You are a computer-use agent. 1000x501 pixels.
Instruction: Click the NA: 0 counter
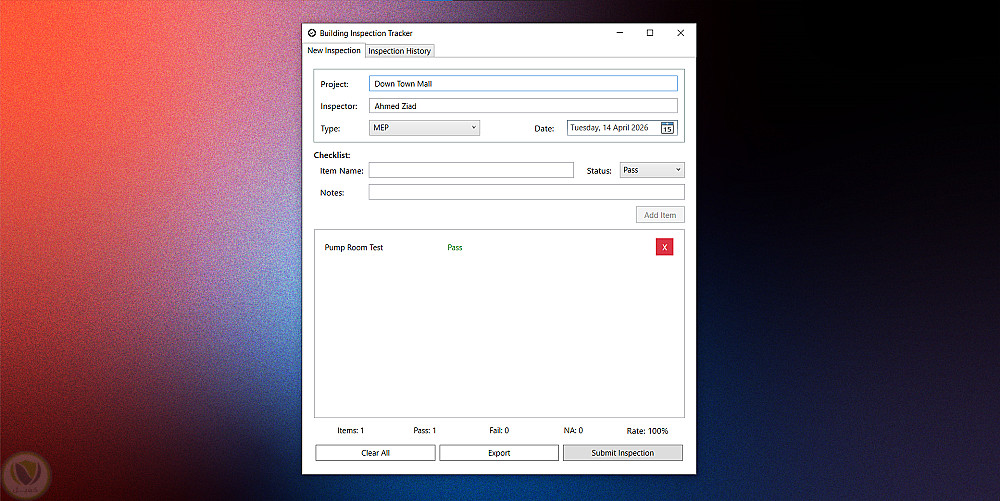573,430
